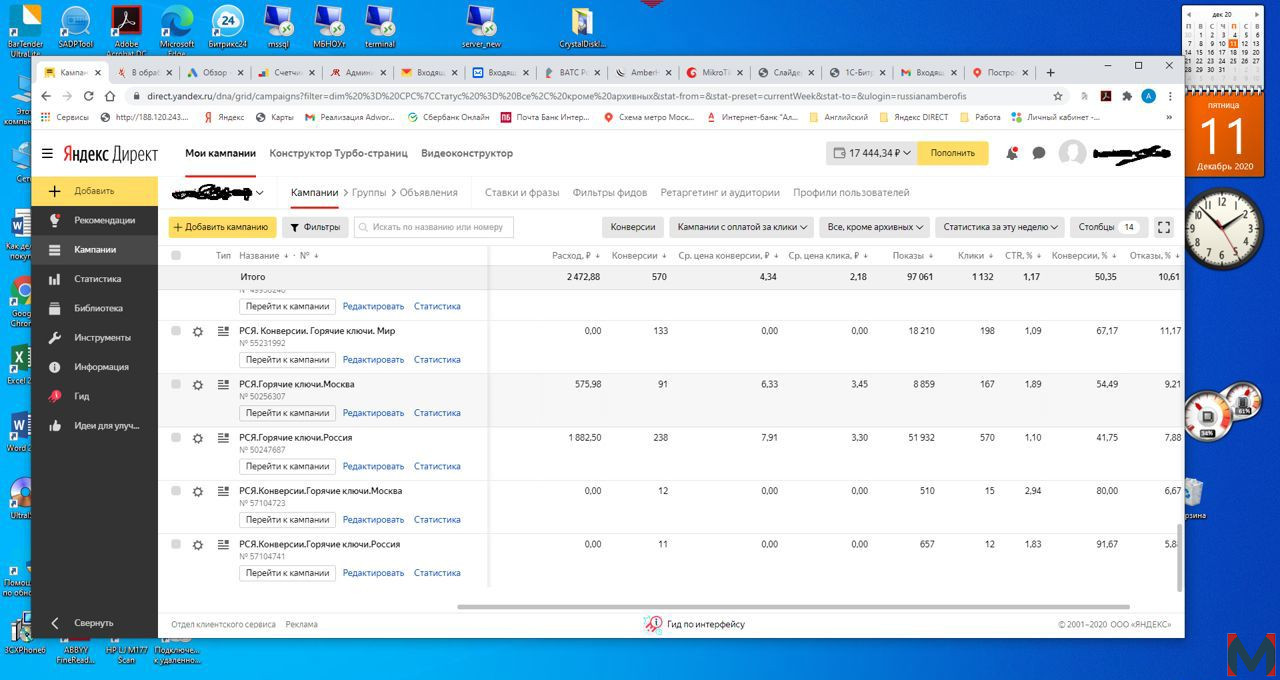Check box for РСЯ.Конверсии.Горячие ключи.Россия
Viewport: 1280px width, 680px height.
tap(176, 544)
